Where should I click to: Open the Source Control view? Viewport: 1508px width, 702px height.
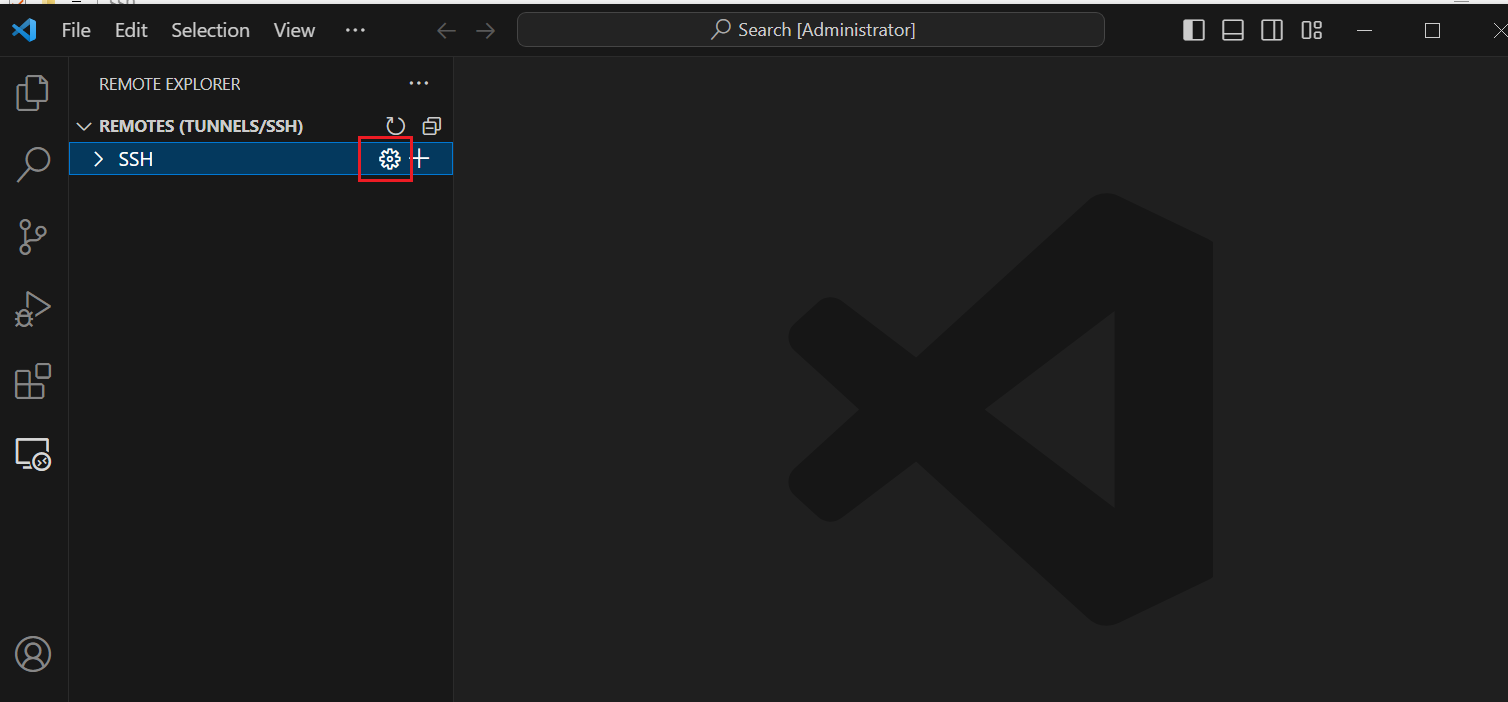coord(32,237)
